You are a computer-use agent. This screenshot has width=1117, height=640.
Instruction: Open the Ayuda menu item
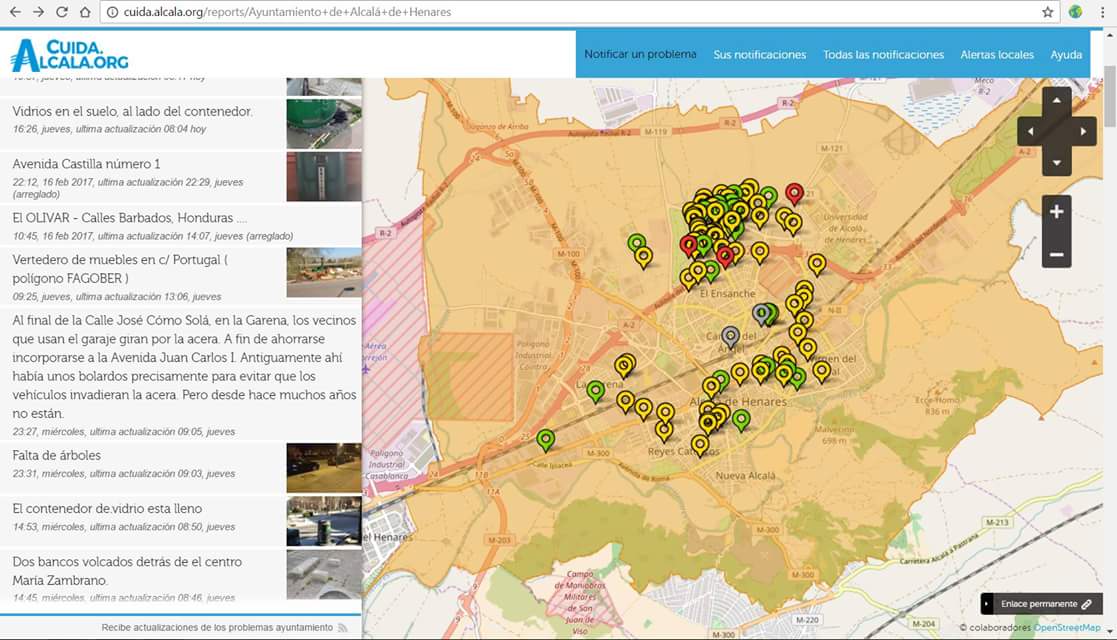(x=1066, y=54)
